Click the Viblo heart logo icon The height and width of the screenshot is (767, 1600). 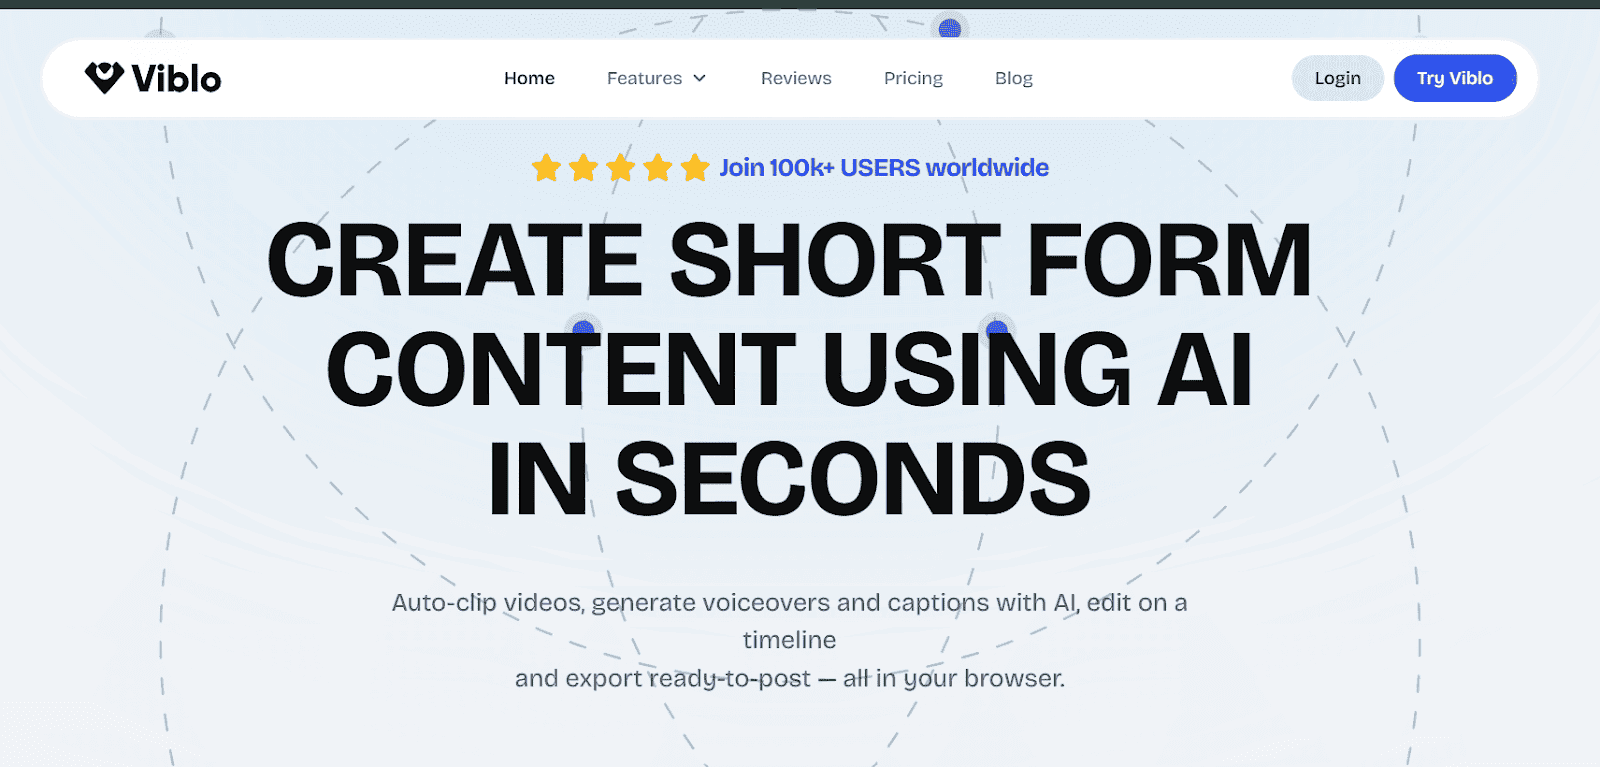(104, 77)
